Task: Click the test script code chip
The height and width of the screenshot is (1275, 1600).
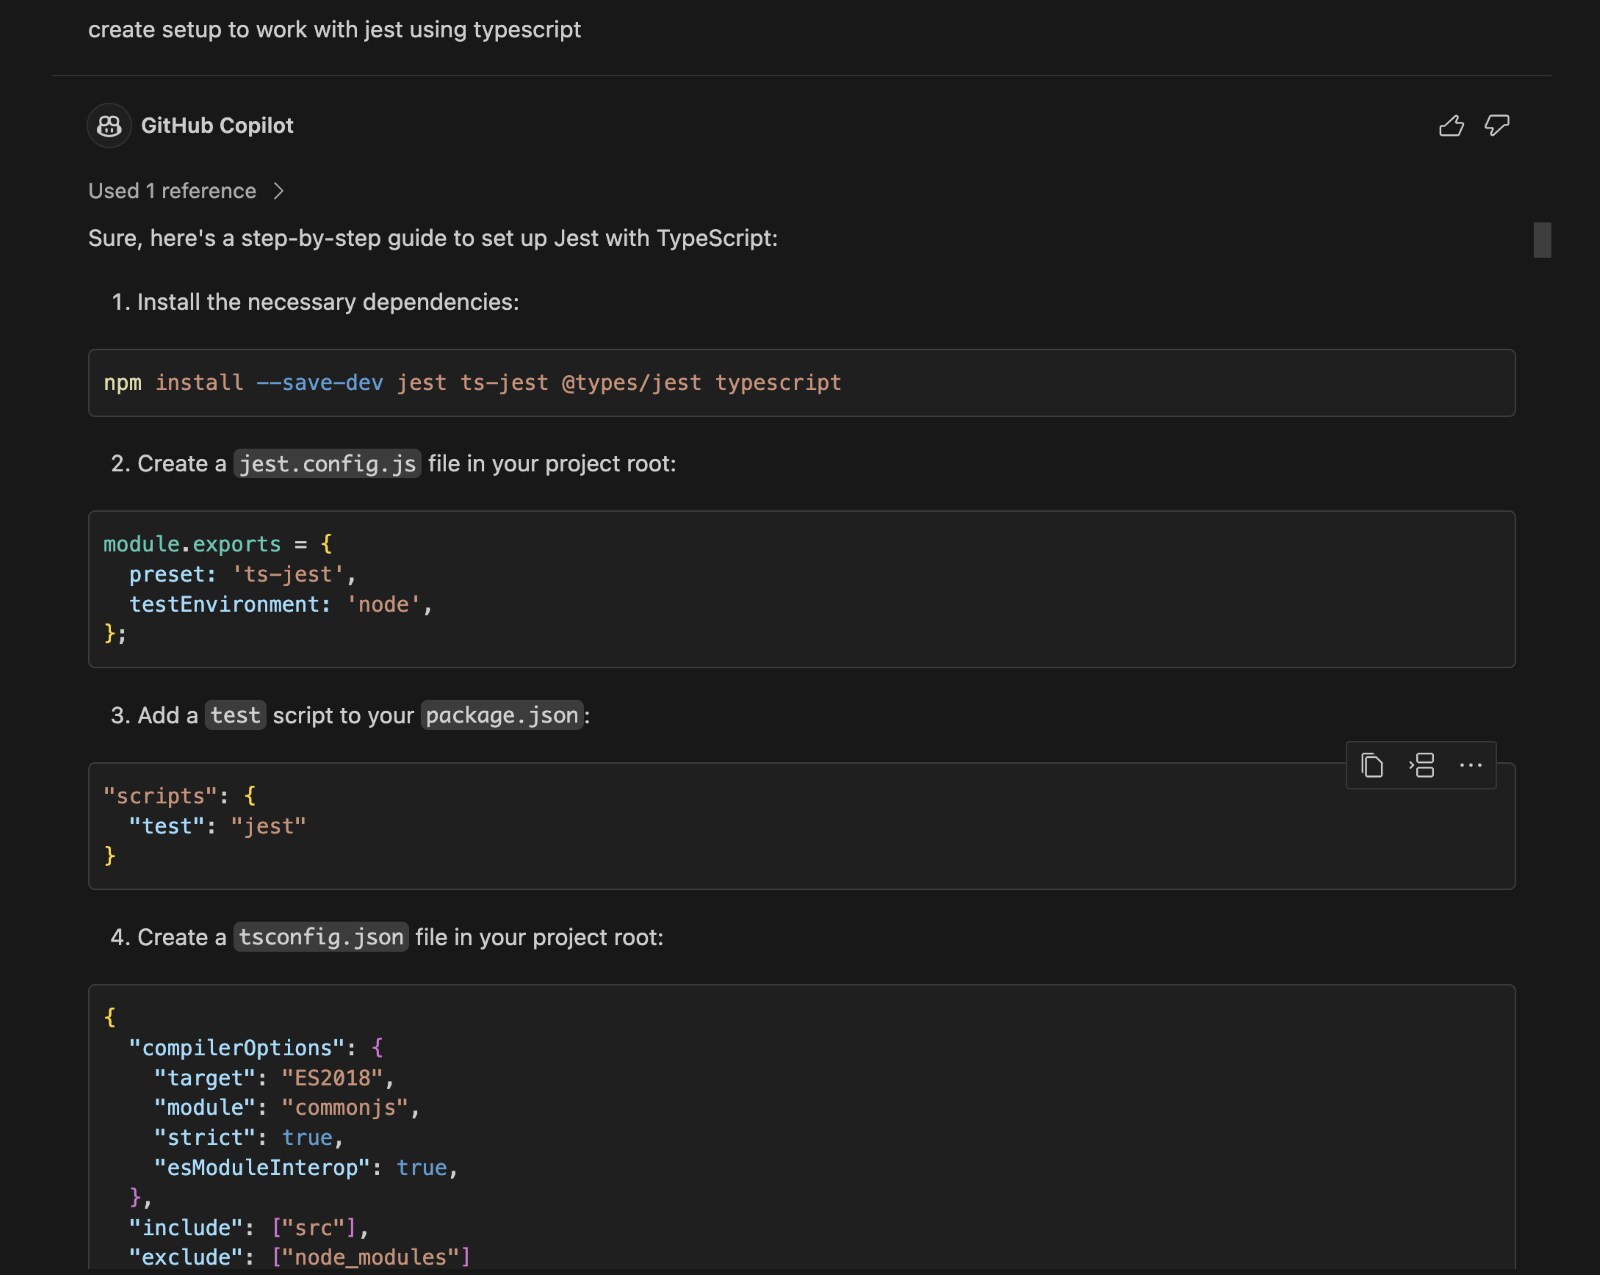Action: coord(235,715)
